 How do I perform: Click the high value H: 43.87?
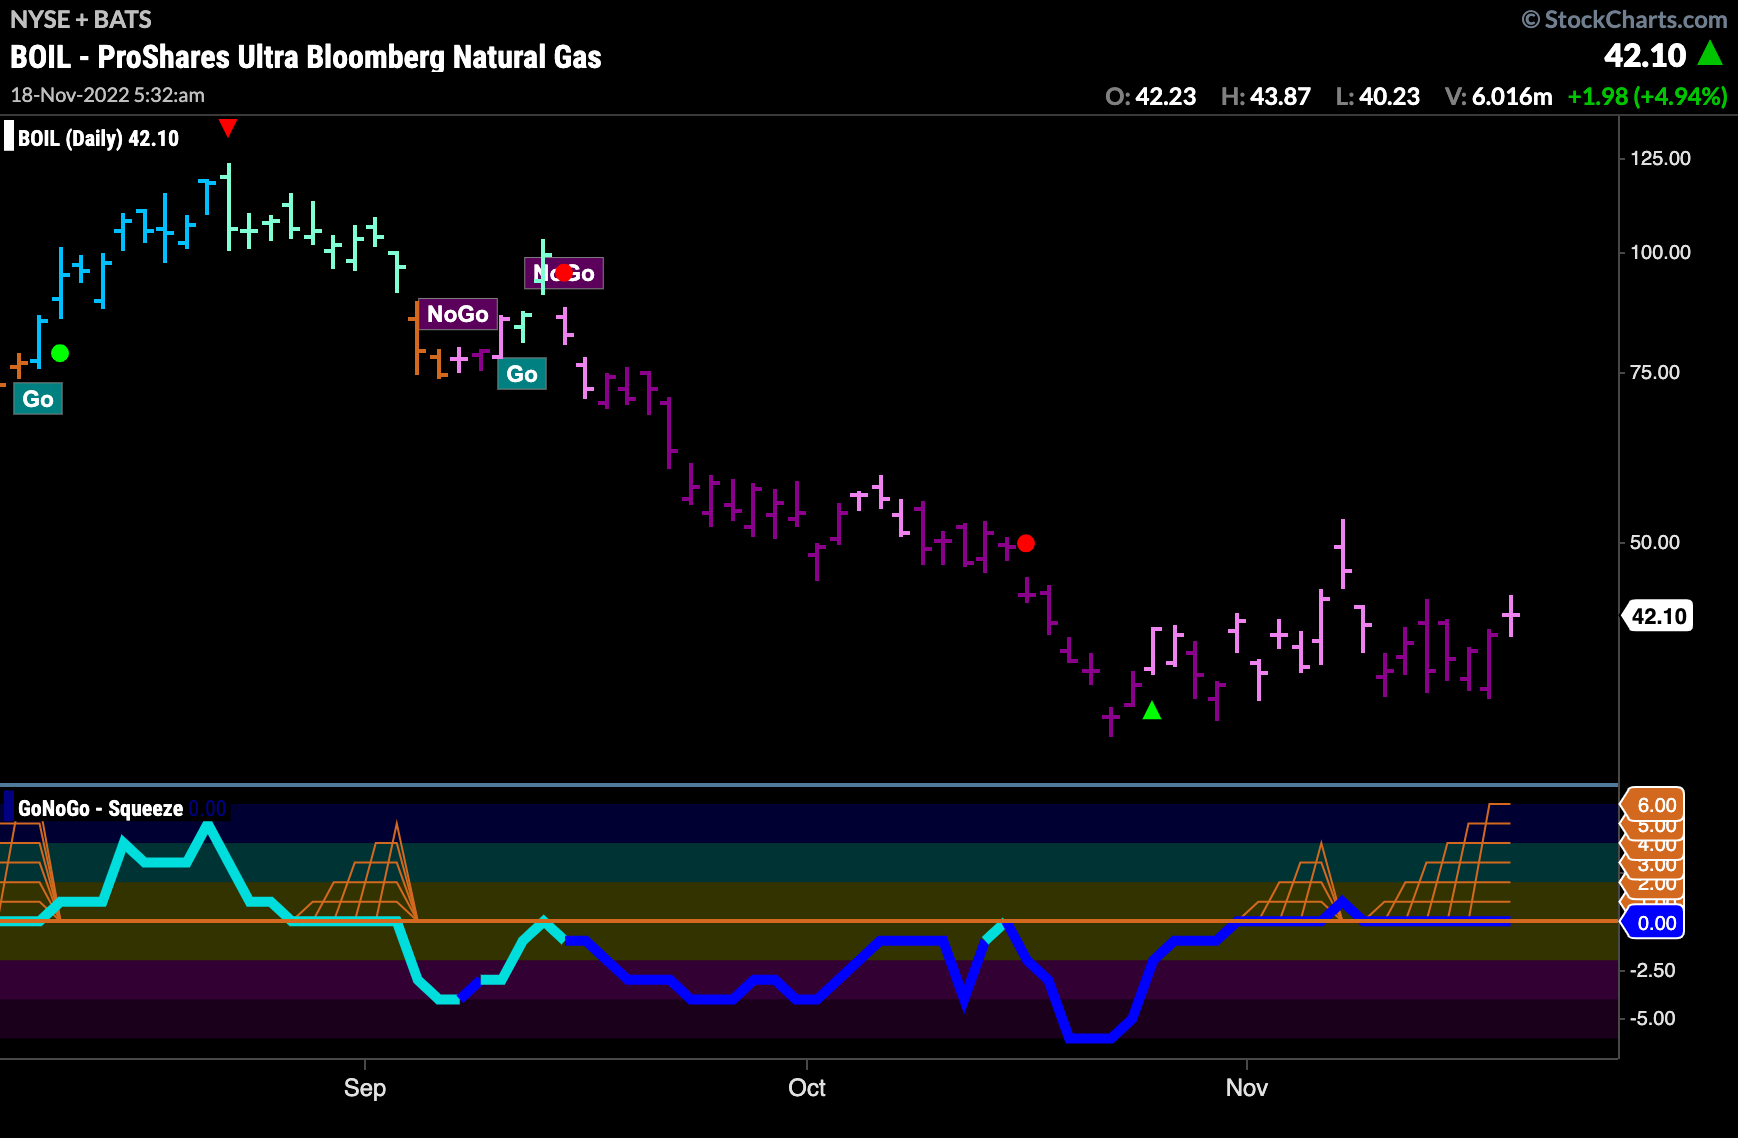(x=1266, y=96)
